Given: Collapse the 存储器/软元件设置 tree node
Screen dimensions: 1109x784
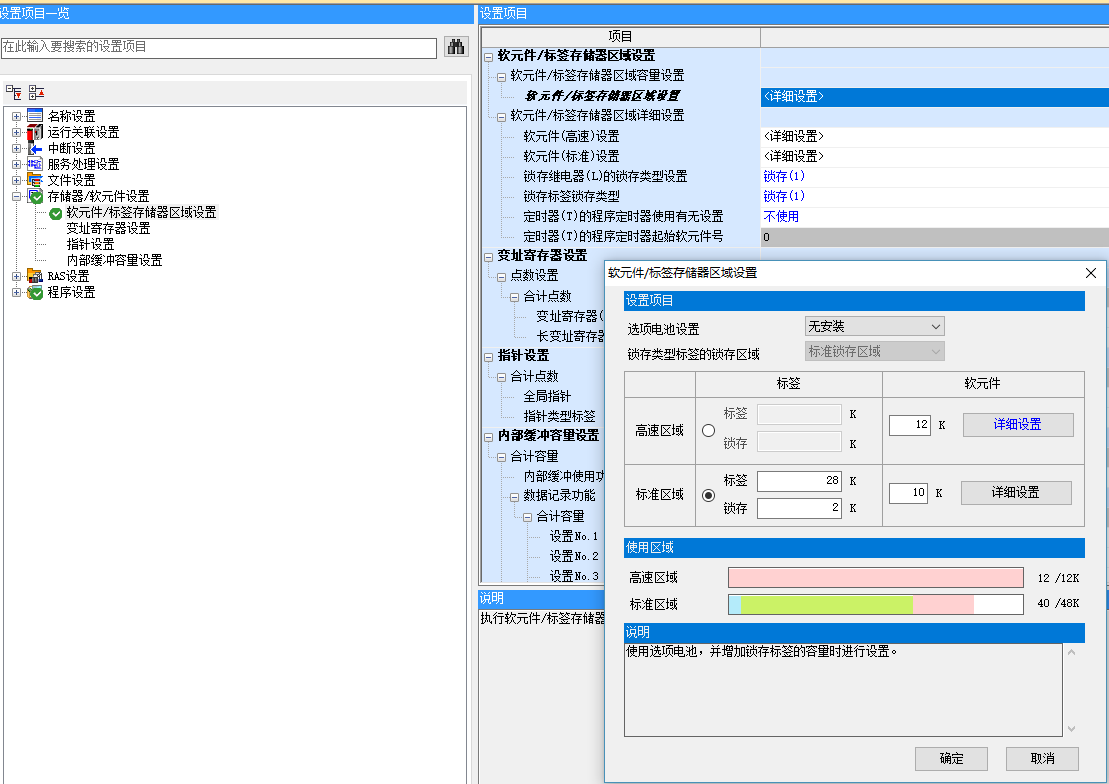Looking at the screenshot, I should pyautogui.click(x=16, y=196).
